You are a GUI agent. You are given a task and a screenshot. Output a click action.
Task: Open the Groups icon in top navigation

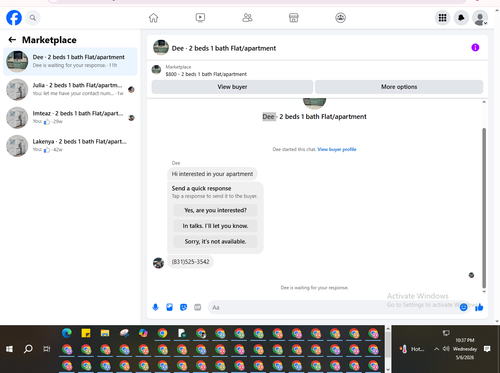(340, 18)
